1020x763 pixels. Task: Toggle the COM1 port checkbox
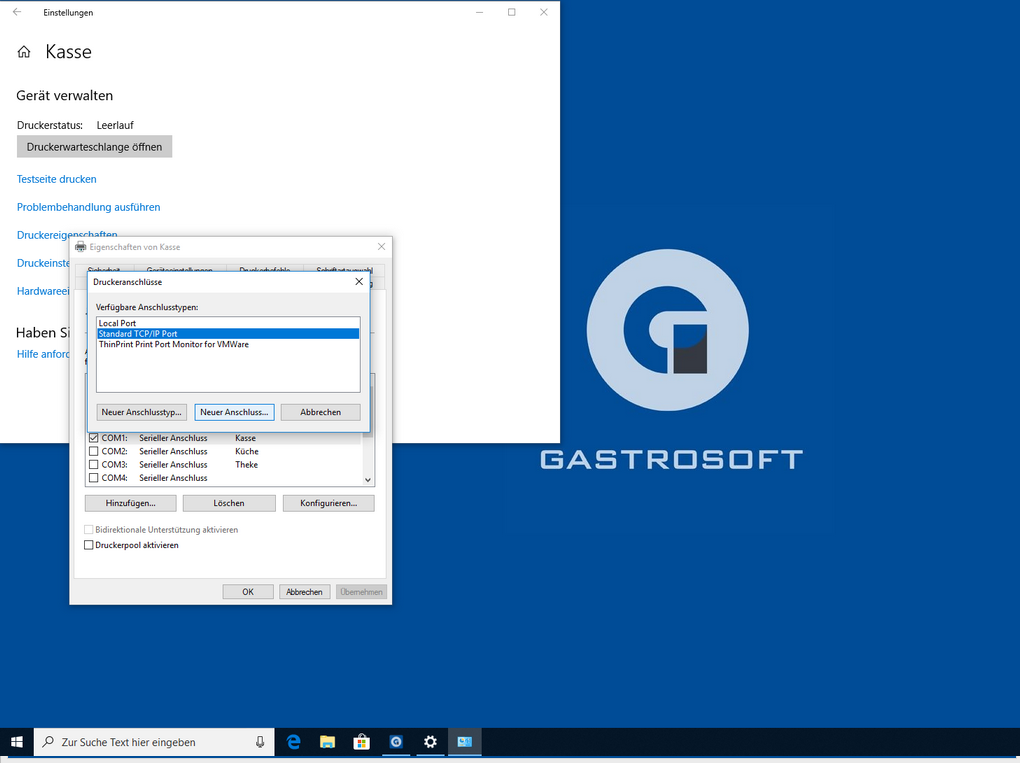pos(94,438)
